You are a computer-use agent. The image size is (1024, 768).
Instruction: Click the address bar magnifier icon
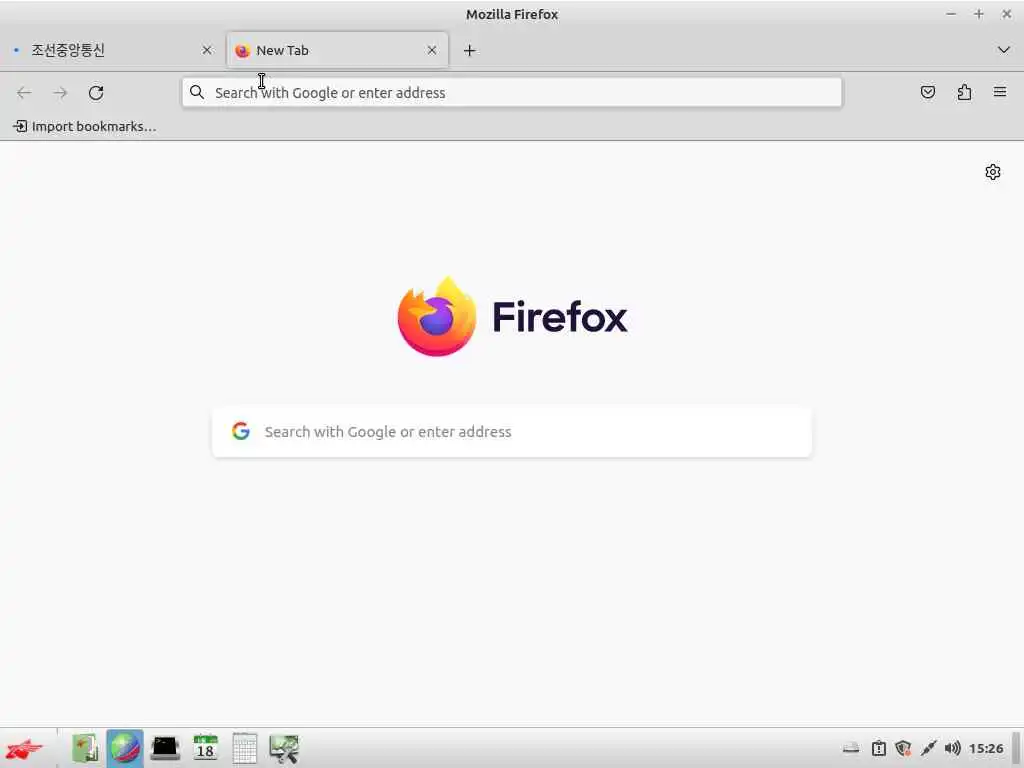tap(197, 93)
